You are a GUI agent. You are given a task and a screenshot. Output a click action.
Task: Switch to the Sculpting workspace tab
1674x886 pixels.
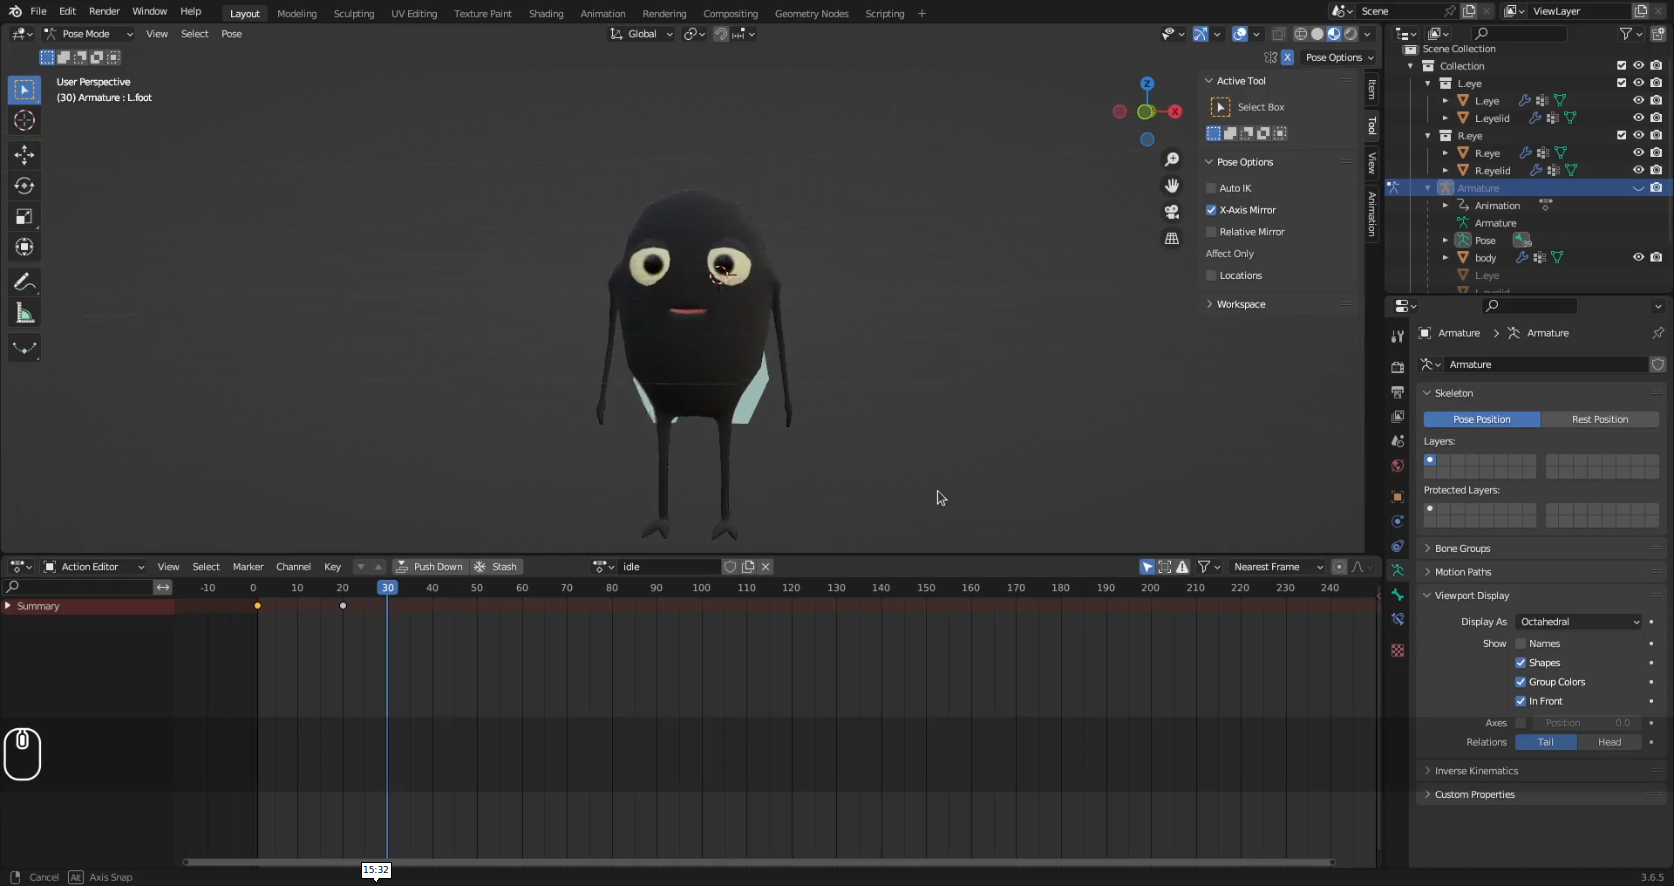coord(354,14)
